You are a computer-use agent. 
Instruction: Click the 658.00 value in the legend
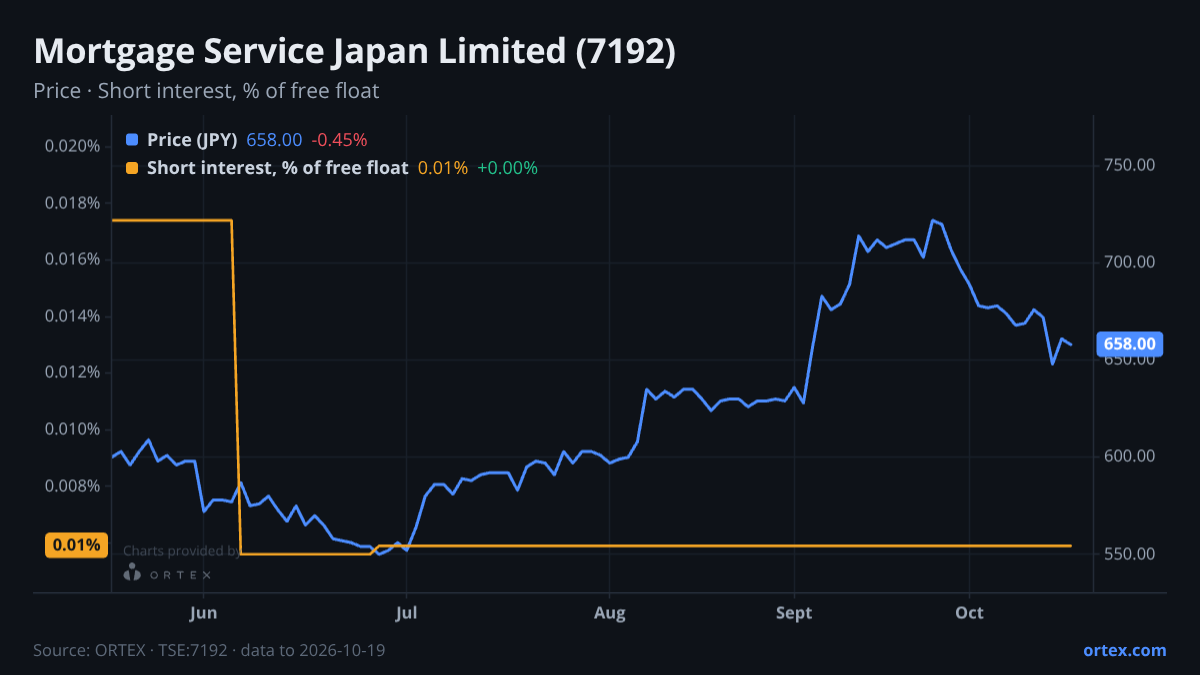[274, 140]
